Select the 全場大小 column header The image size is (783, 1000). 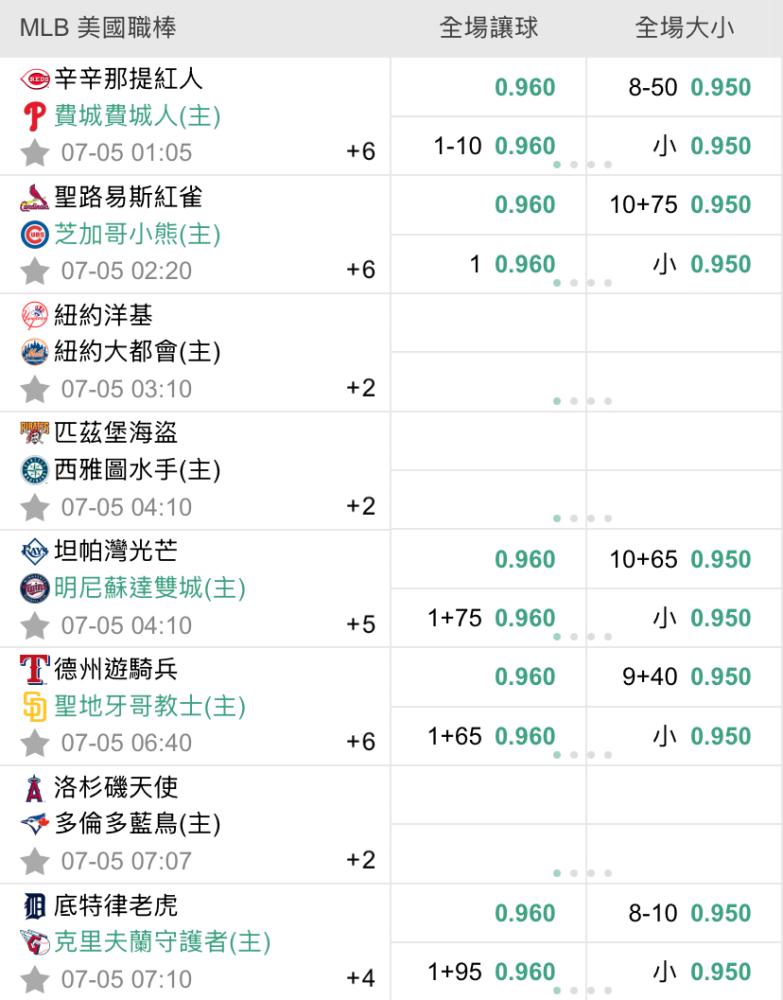[x=684, y=28]
